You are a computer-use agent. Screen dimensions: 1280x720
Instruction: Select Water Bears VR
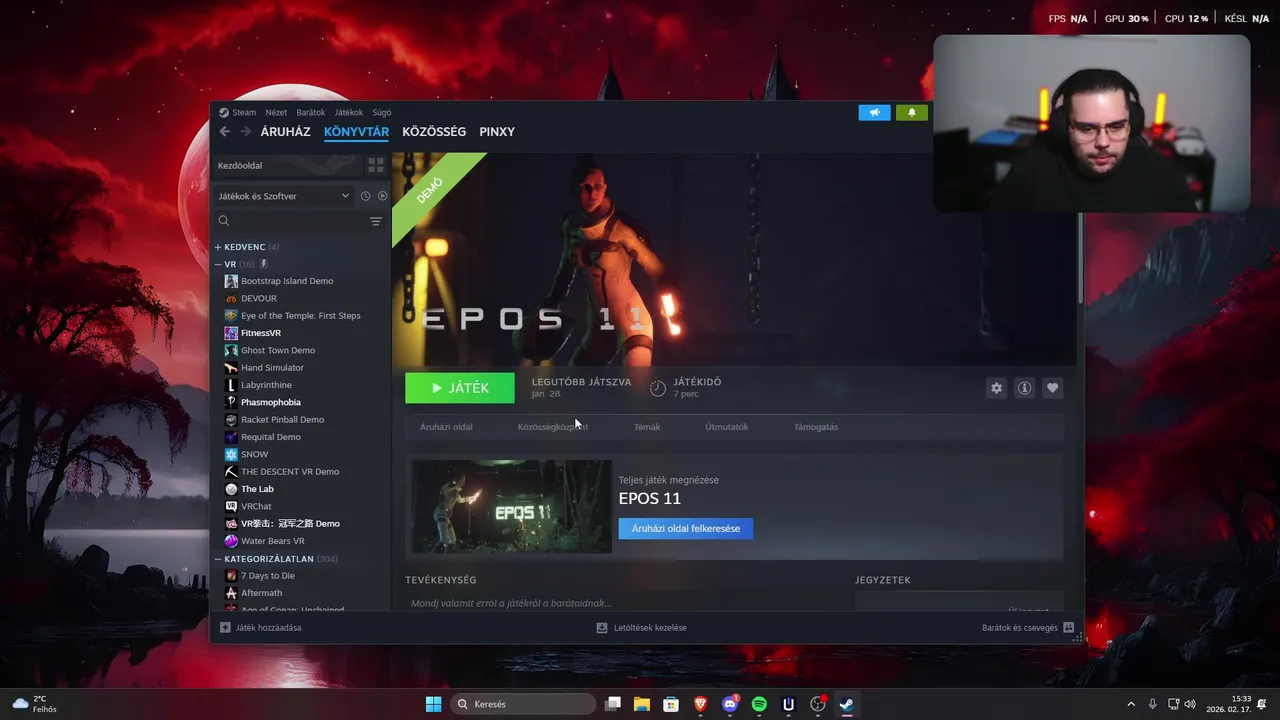coord(272,541)
